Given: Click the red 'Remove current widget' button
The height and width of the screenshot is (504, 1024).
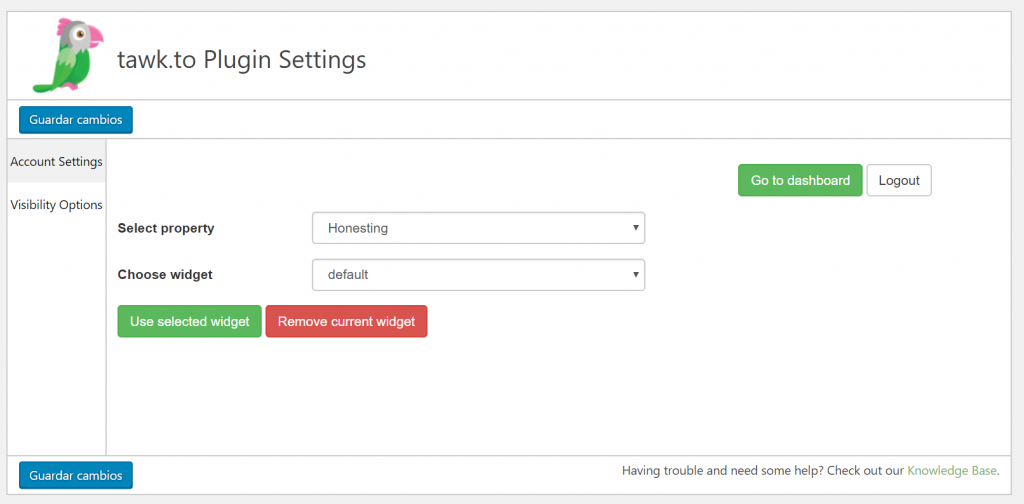Looking at the screenshot, I should (x=346, y=322).
